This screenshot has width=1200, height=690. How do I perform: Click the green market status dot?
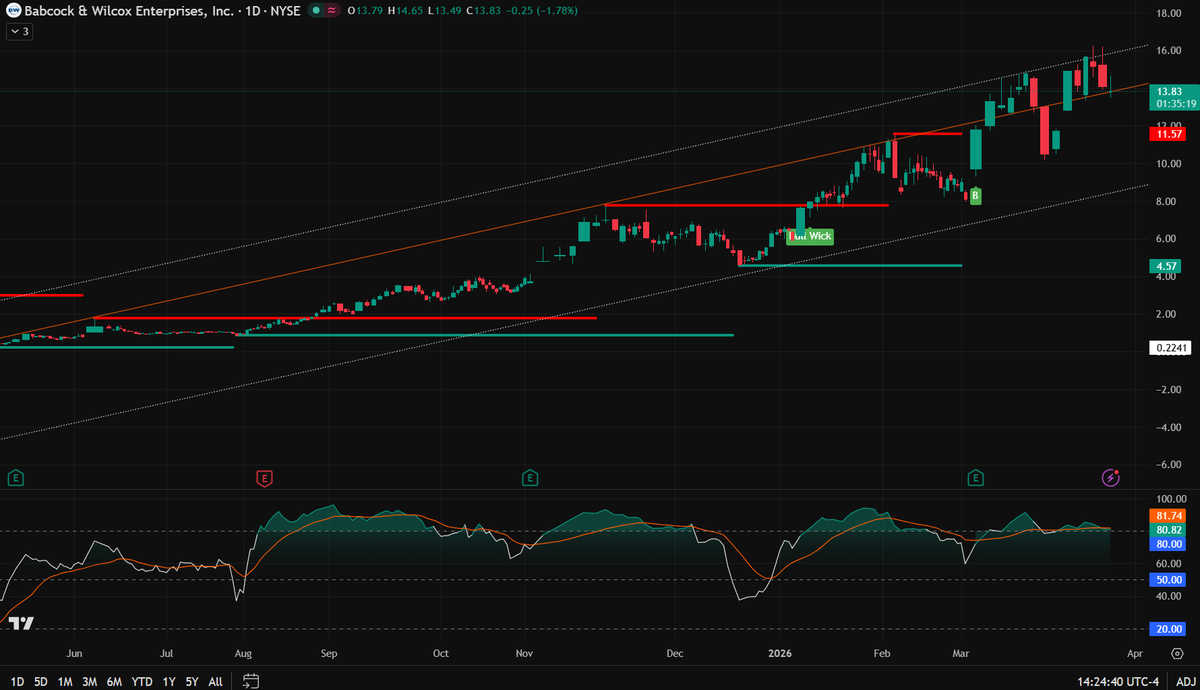pos(316,10)
